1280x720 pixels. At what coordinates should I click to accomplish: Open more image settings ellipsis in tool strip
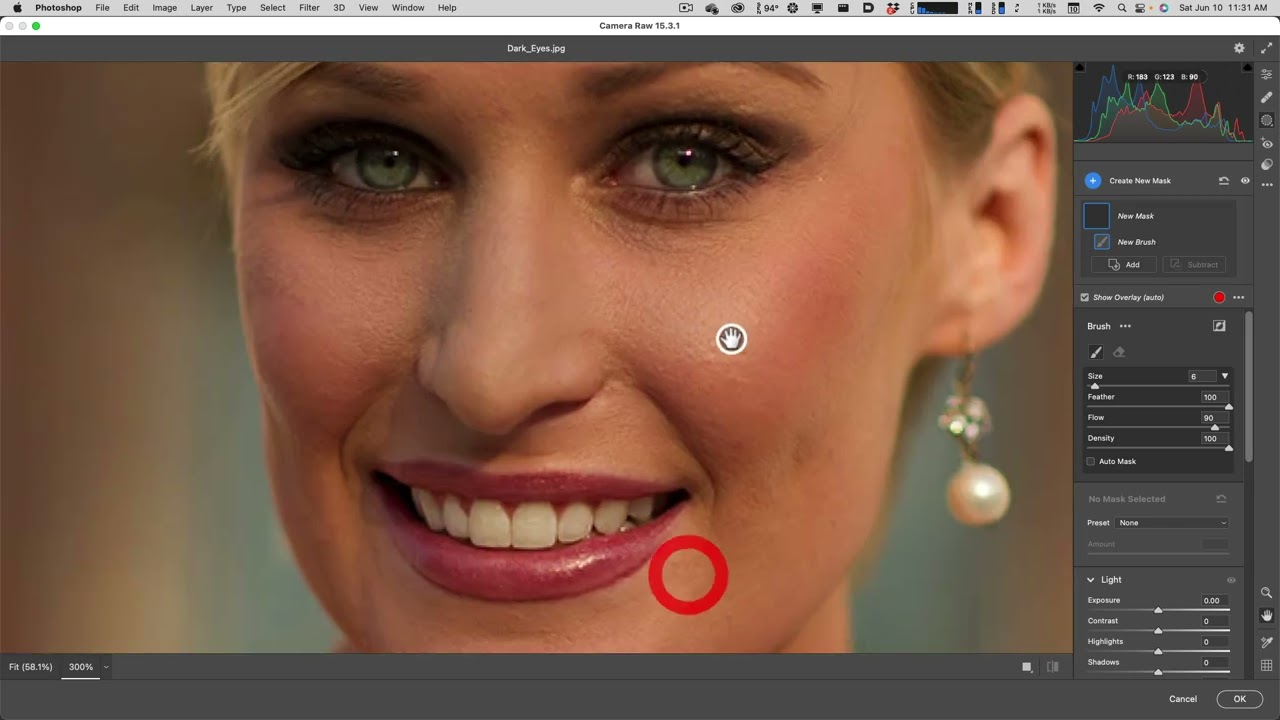pos(1266,185)
